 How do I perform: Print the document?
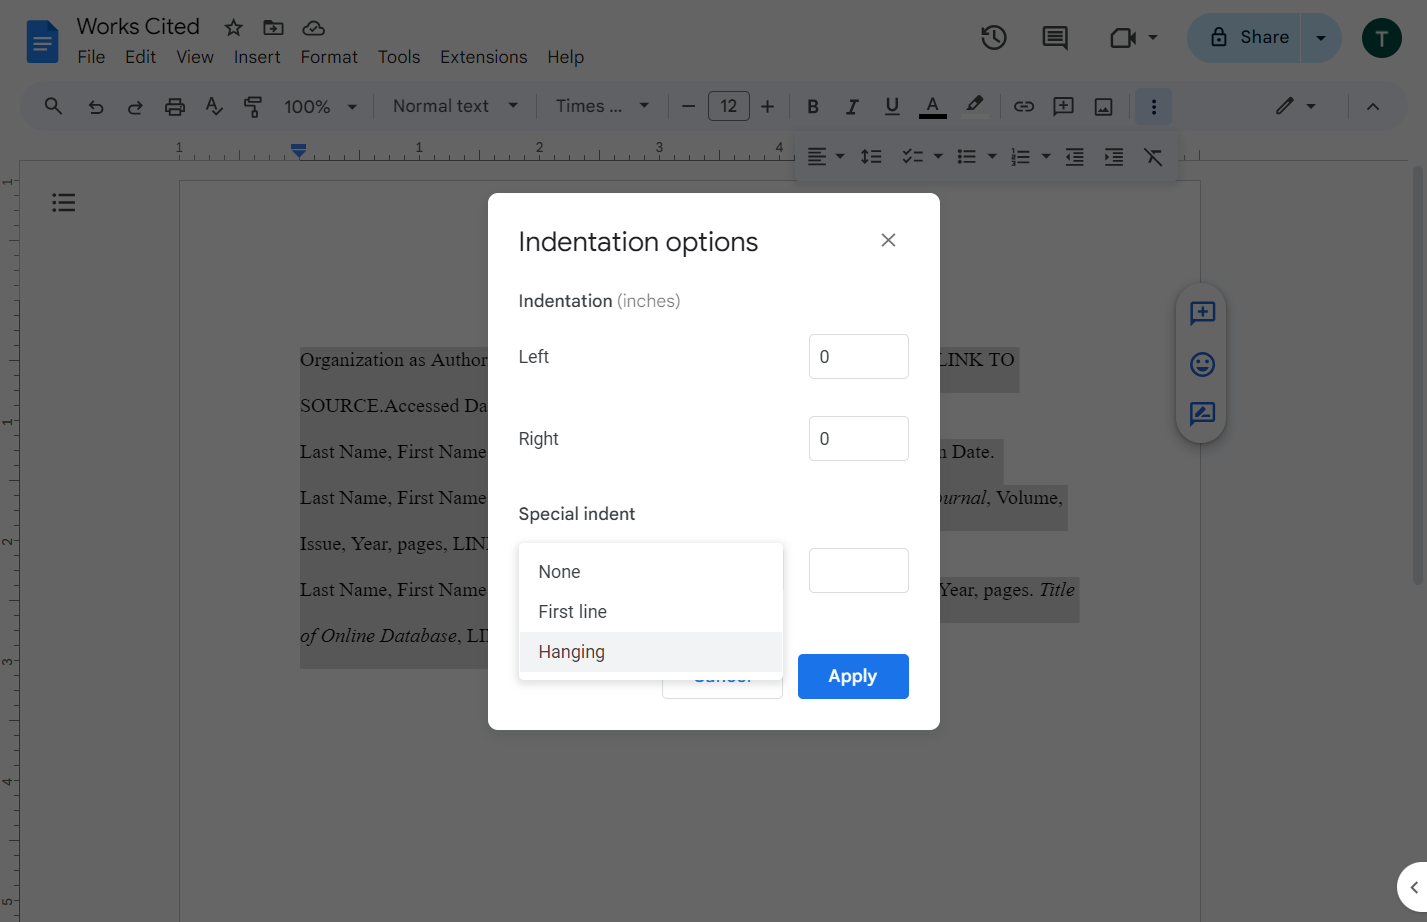(175, 106)
